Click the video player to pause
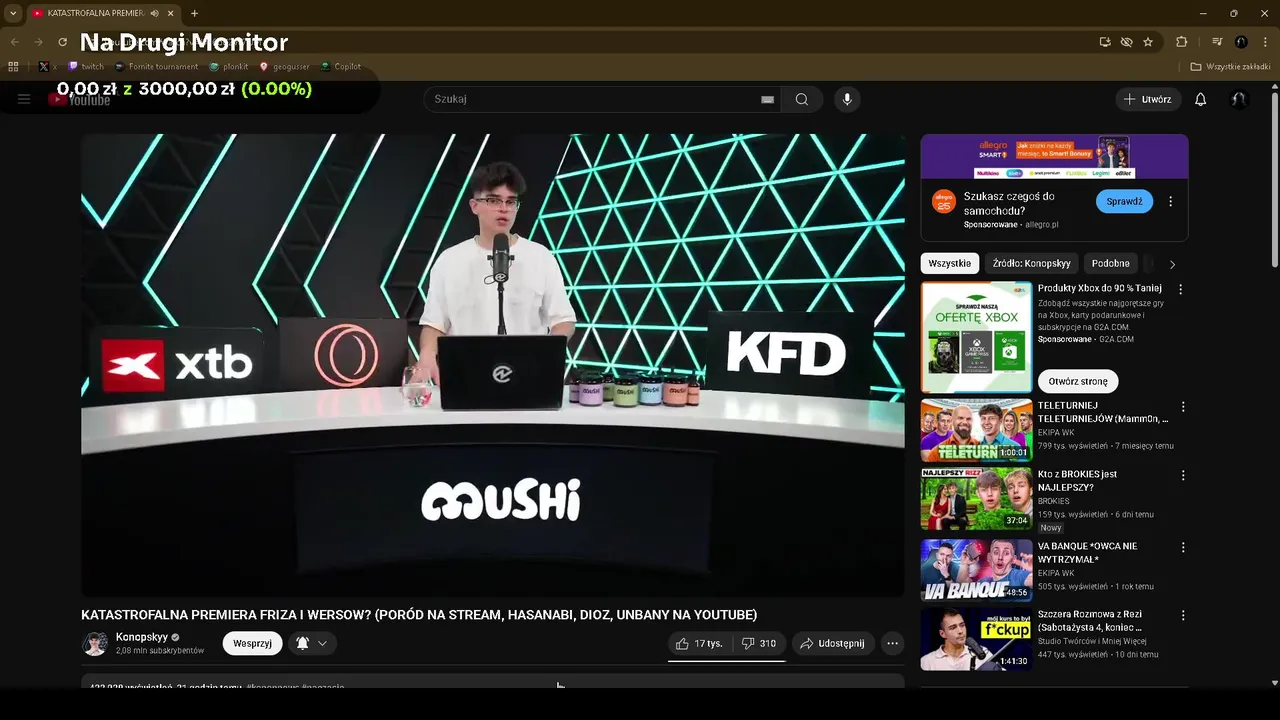Screen dimensions: 1280x720 [493, 365]
